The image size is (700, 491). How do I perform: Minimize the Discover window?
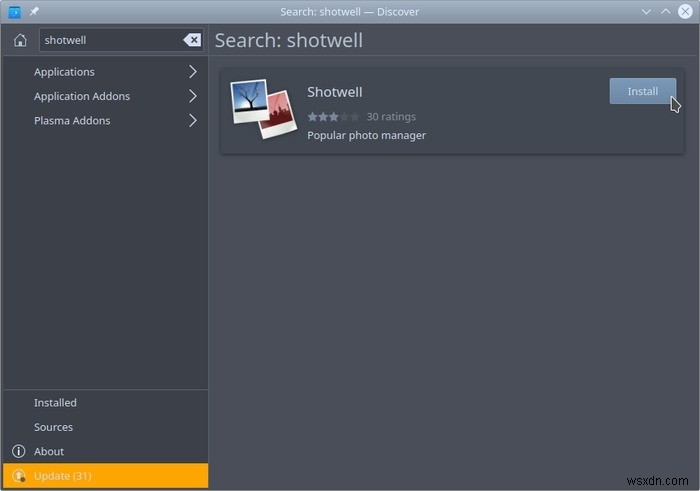[x=646, y=12]
